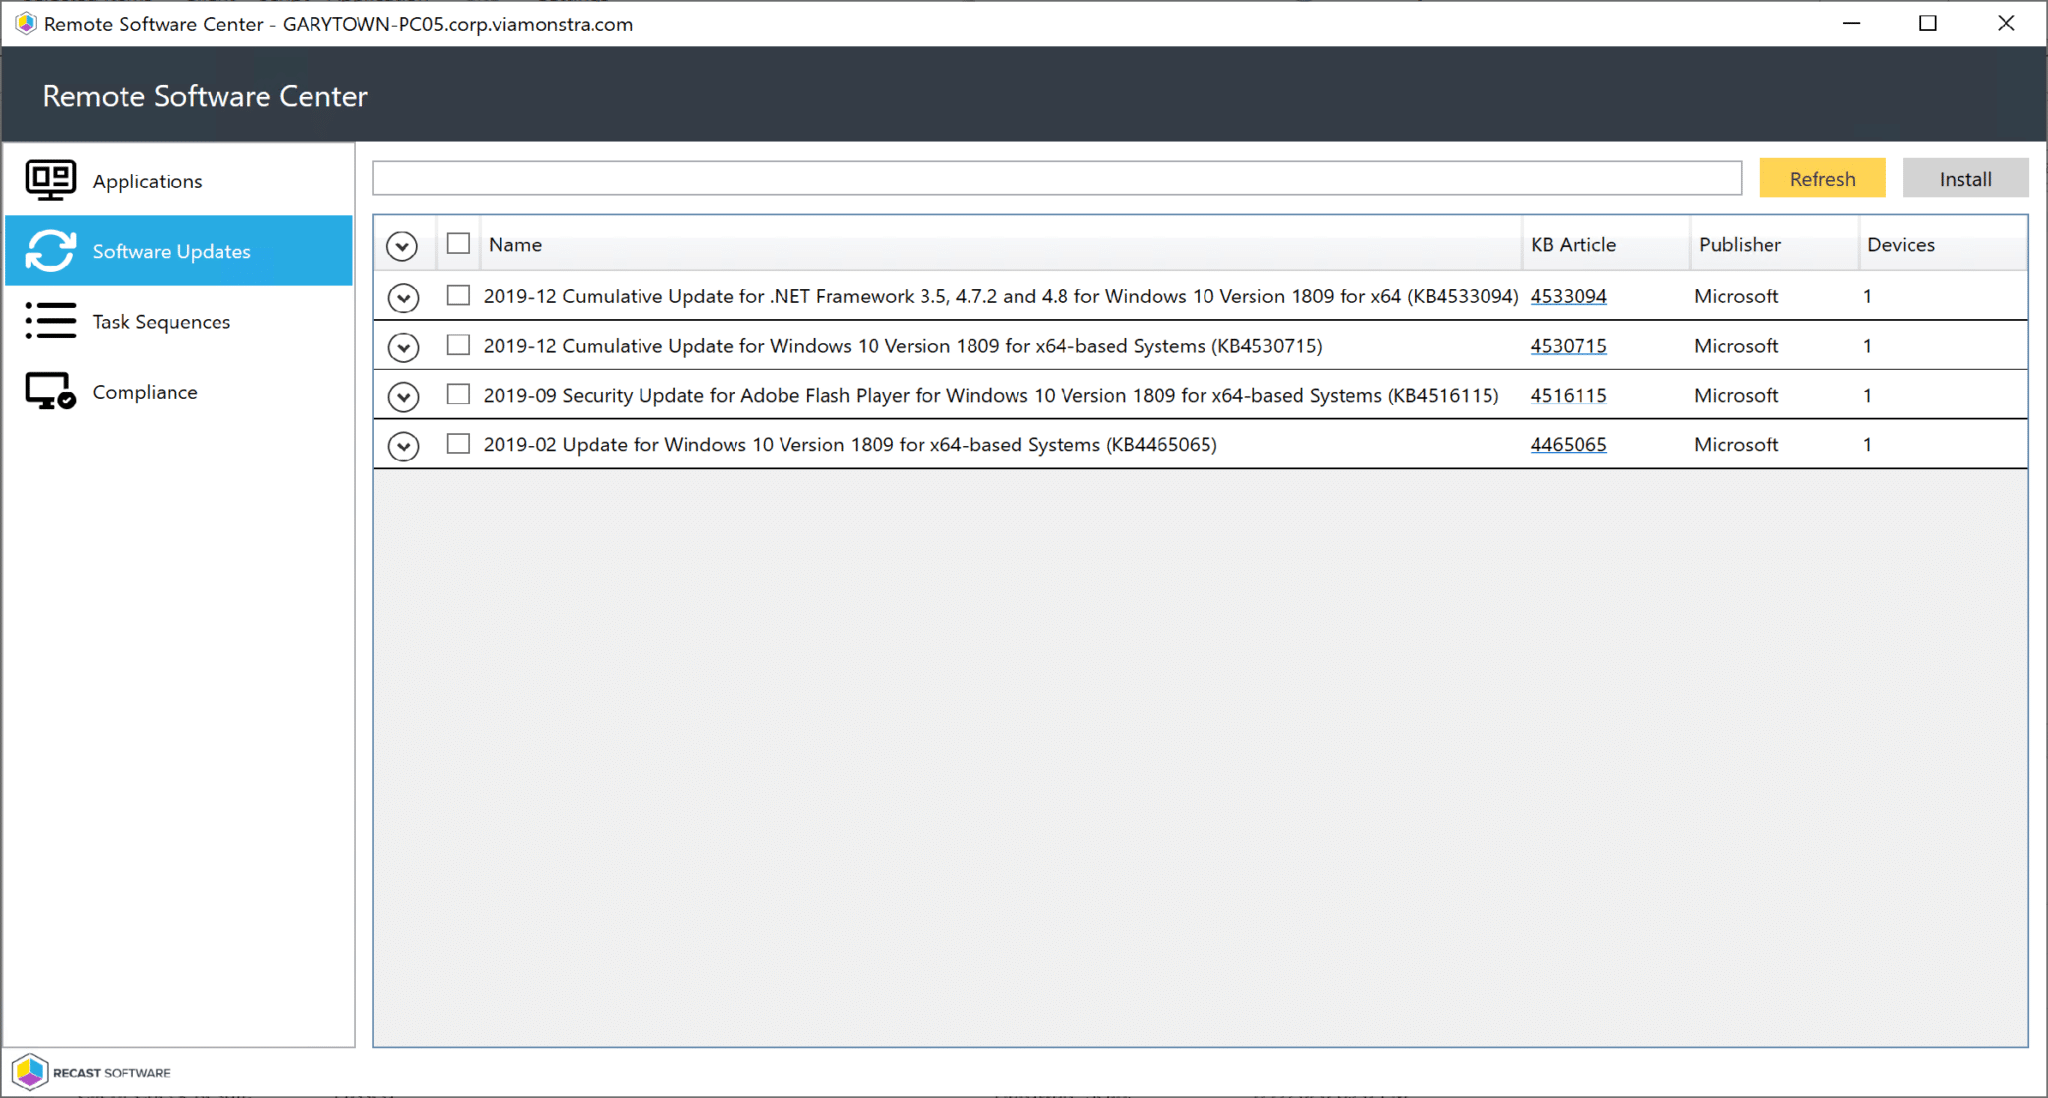
Task: Select the 2019-12 Windows 10 Cumulative Update name
Action: coord(903,346)
